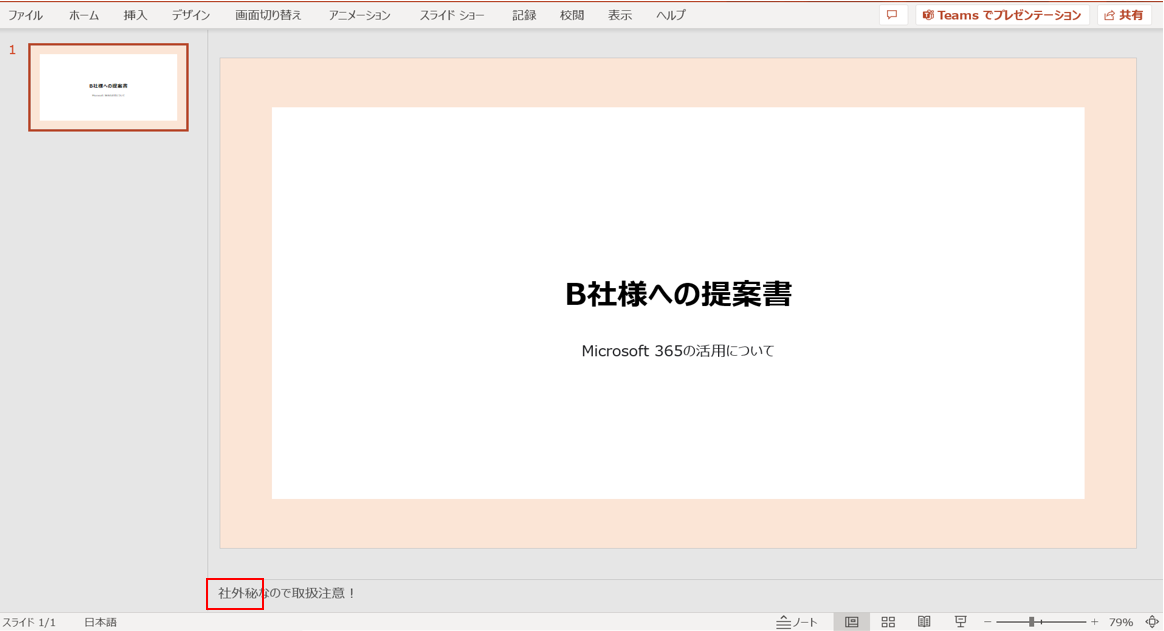Open the comments pane icon
Image resolution: width=1164 pixels, height=631 pixels.
(893, 15)
